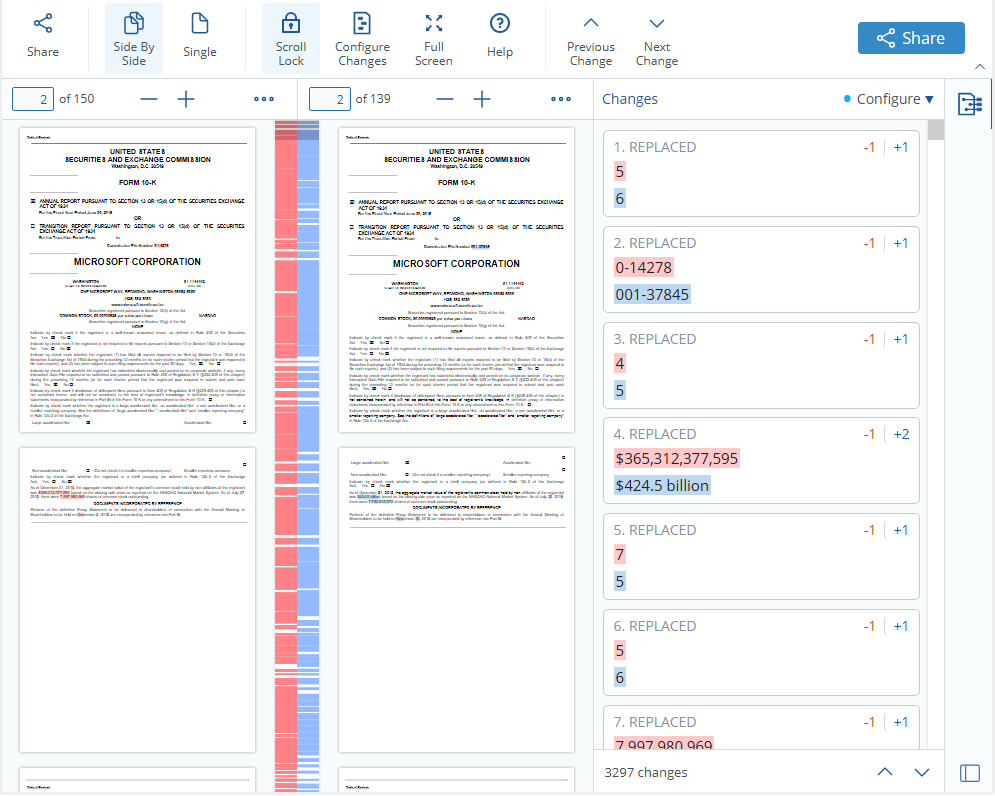Image resolution: width=995 pixels, height=796 pixels.
Task: Open left document second page
Action: (138, 600)
